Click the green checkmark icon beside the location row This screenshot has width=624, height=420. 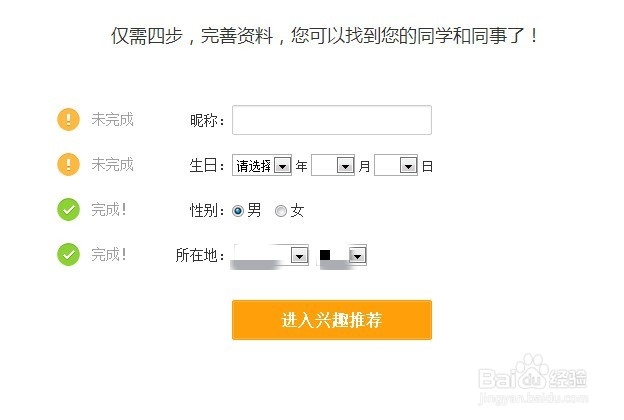pyautogui.click(x=68, y=255)
